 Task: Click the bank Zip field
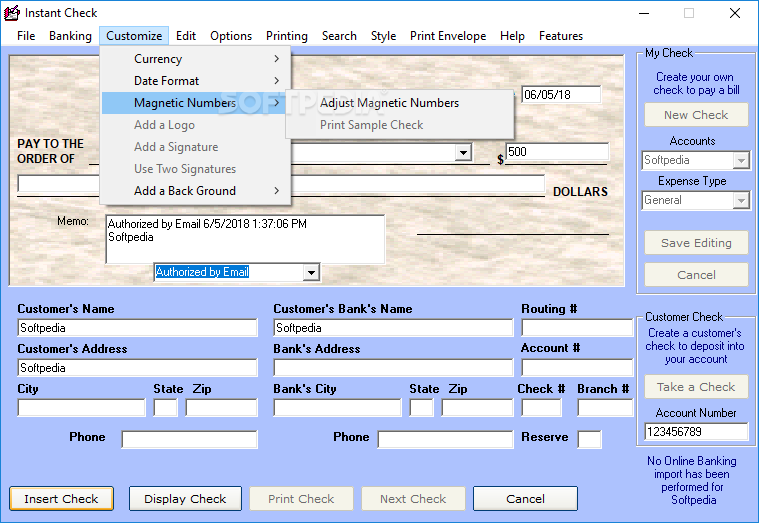pos(477,408)
